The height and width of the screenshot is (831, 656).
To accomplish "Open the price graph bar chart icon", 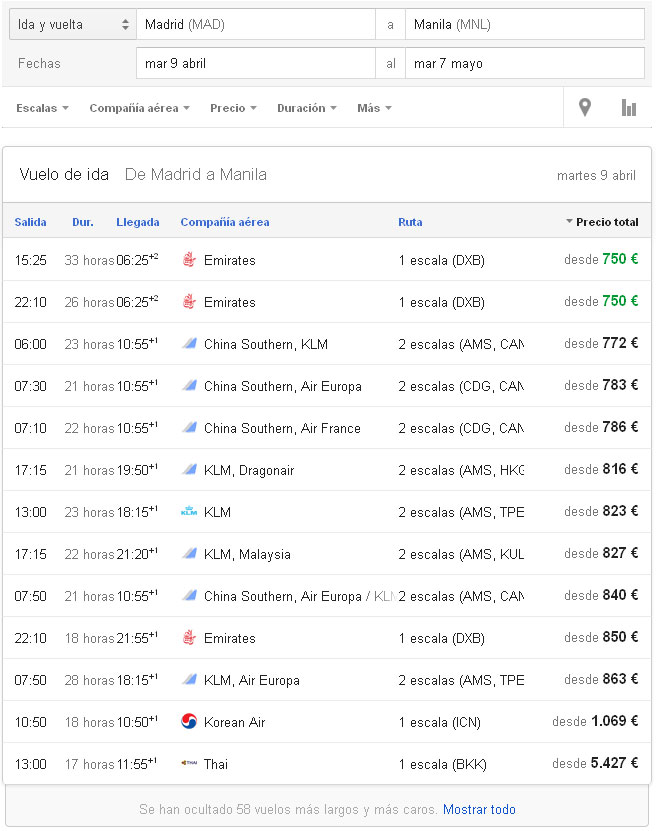I will 628,108.
